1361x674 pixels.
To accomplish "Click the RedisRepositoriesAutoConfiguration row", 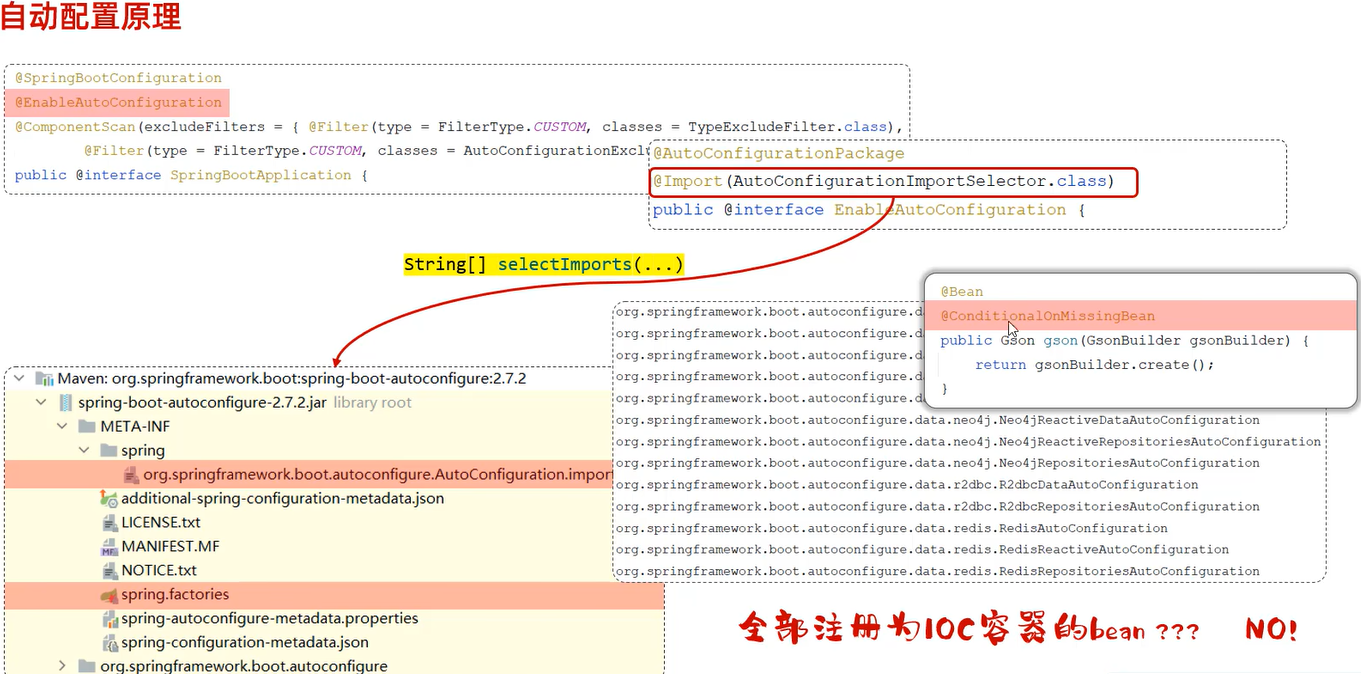I will tap(938, 572).
